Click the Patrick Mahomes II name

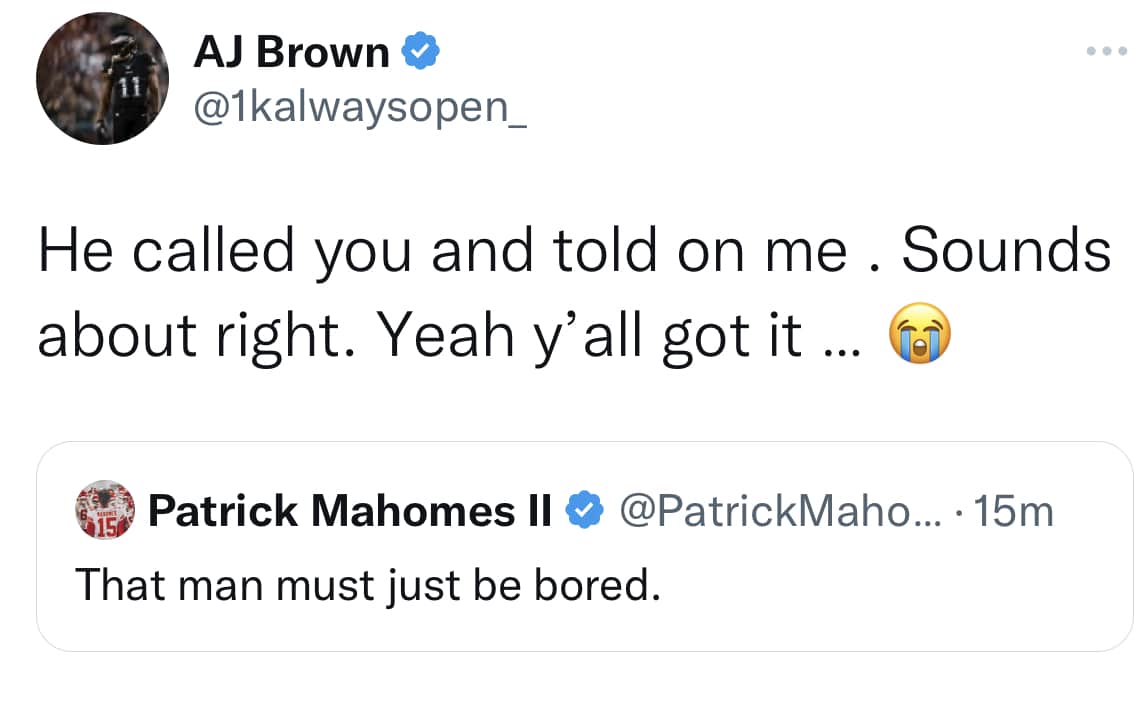coord(350,513)
